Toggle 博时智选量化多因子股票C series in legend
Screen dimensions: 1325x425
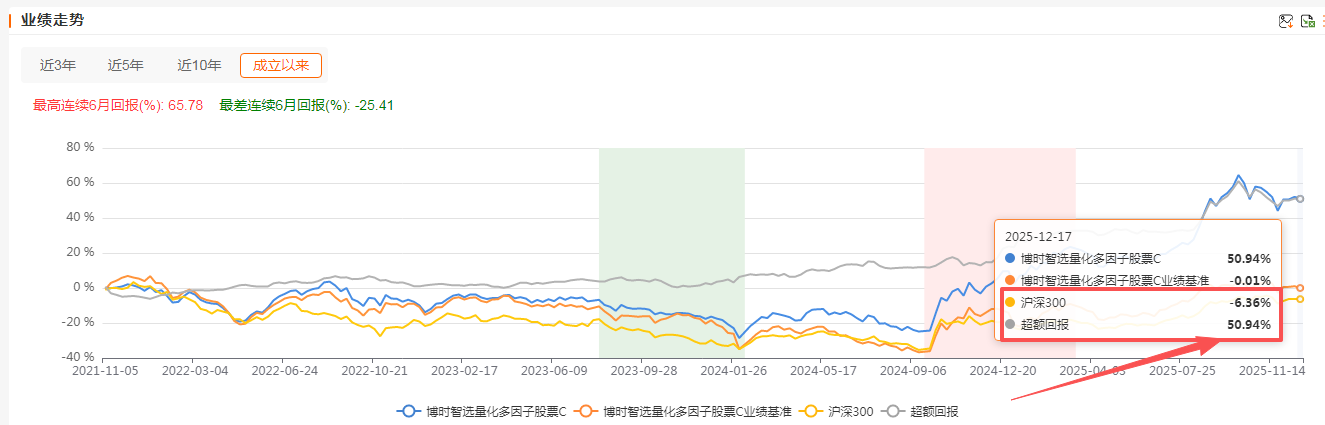[496, 411]
